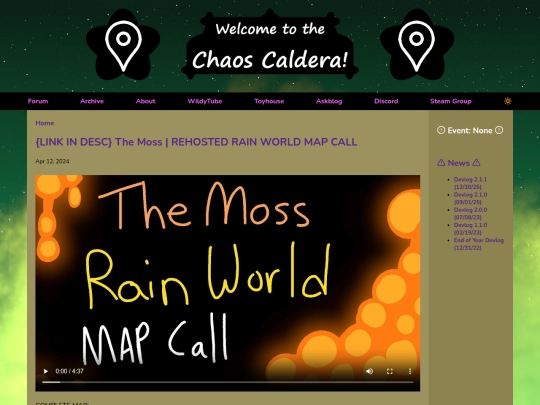Open WildyTube from the nav bar

205,101
